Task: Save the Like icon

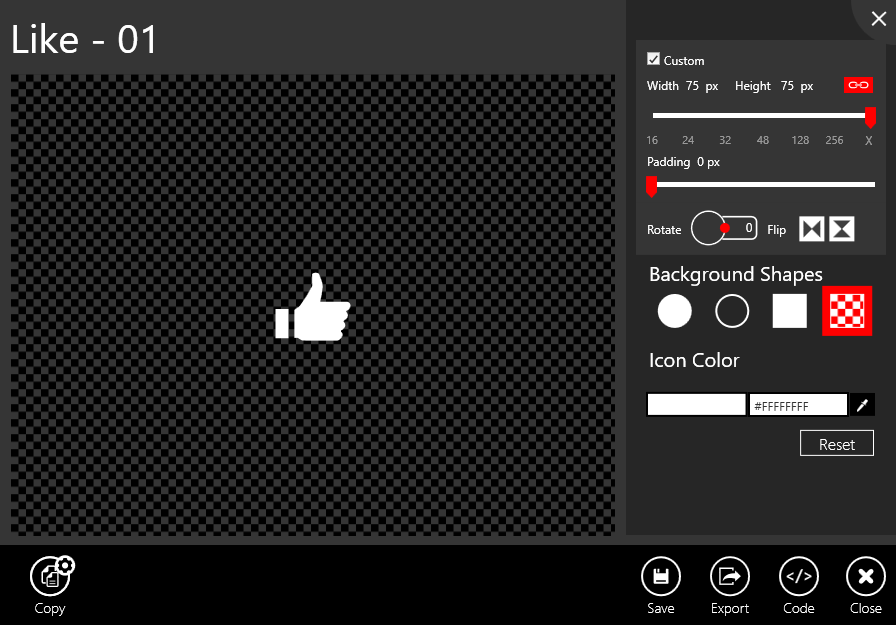Action: pos(660,577)
